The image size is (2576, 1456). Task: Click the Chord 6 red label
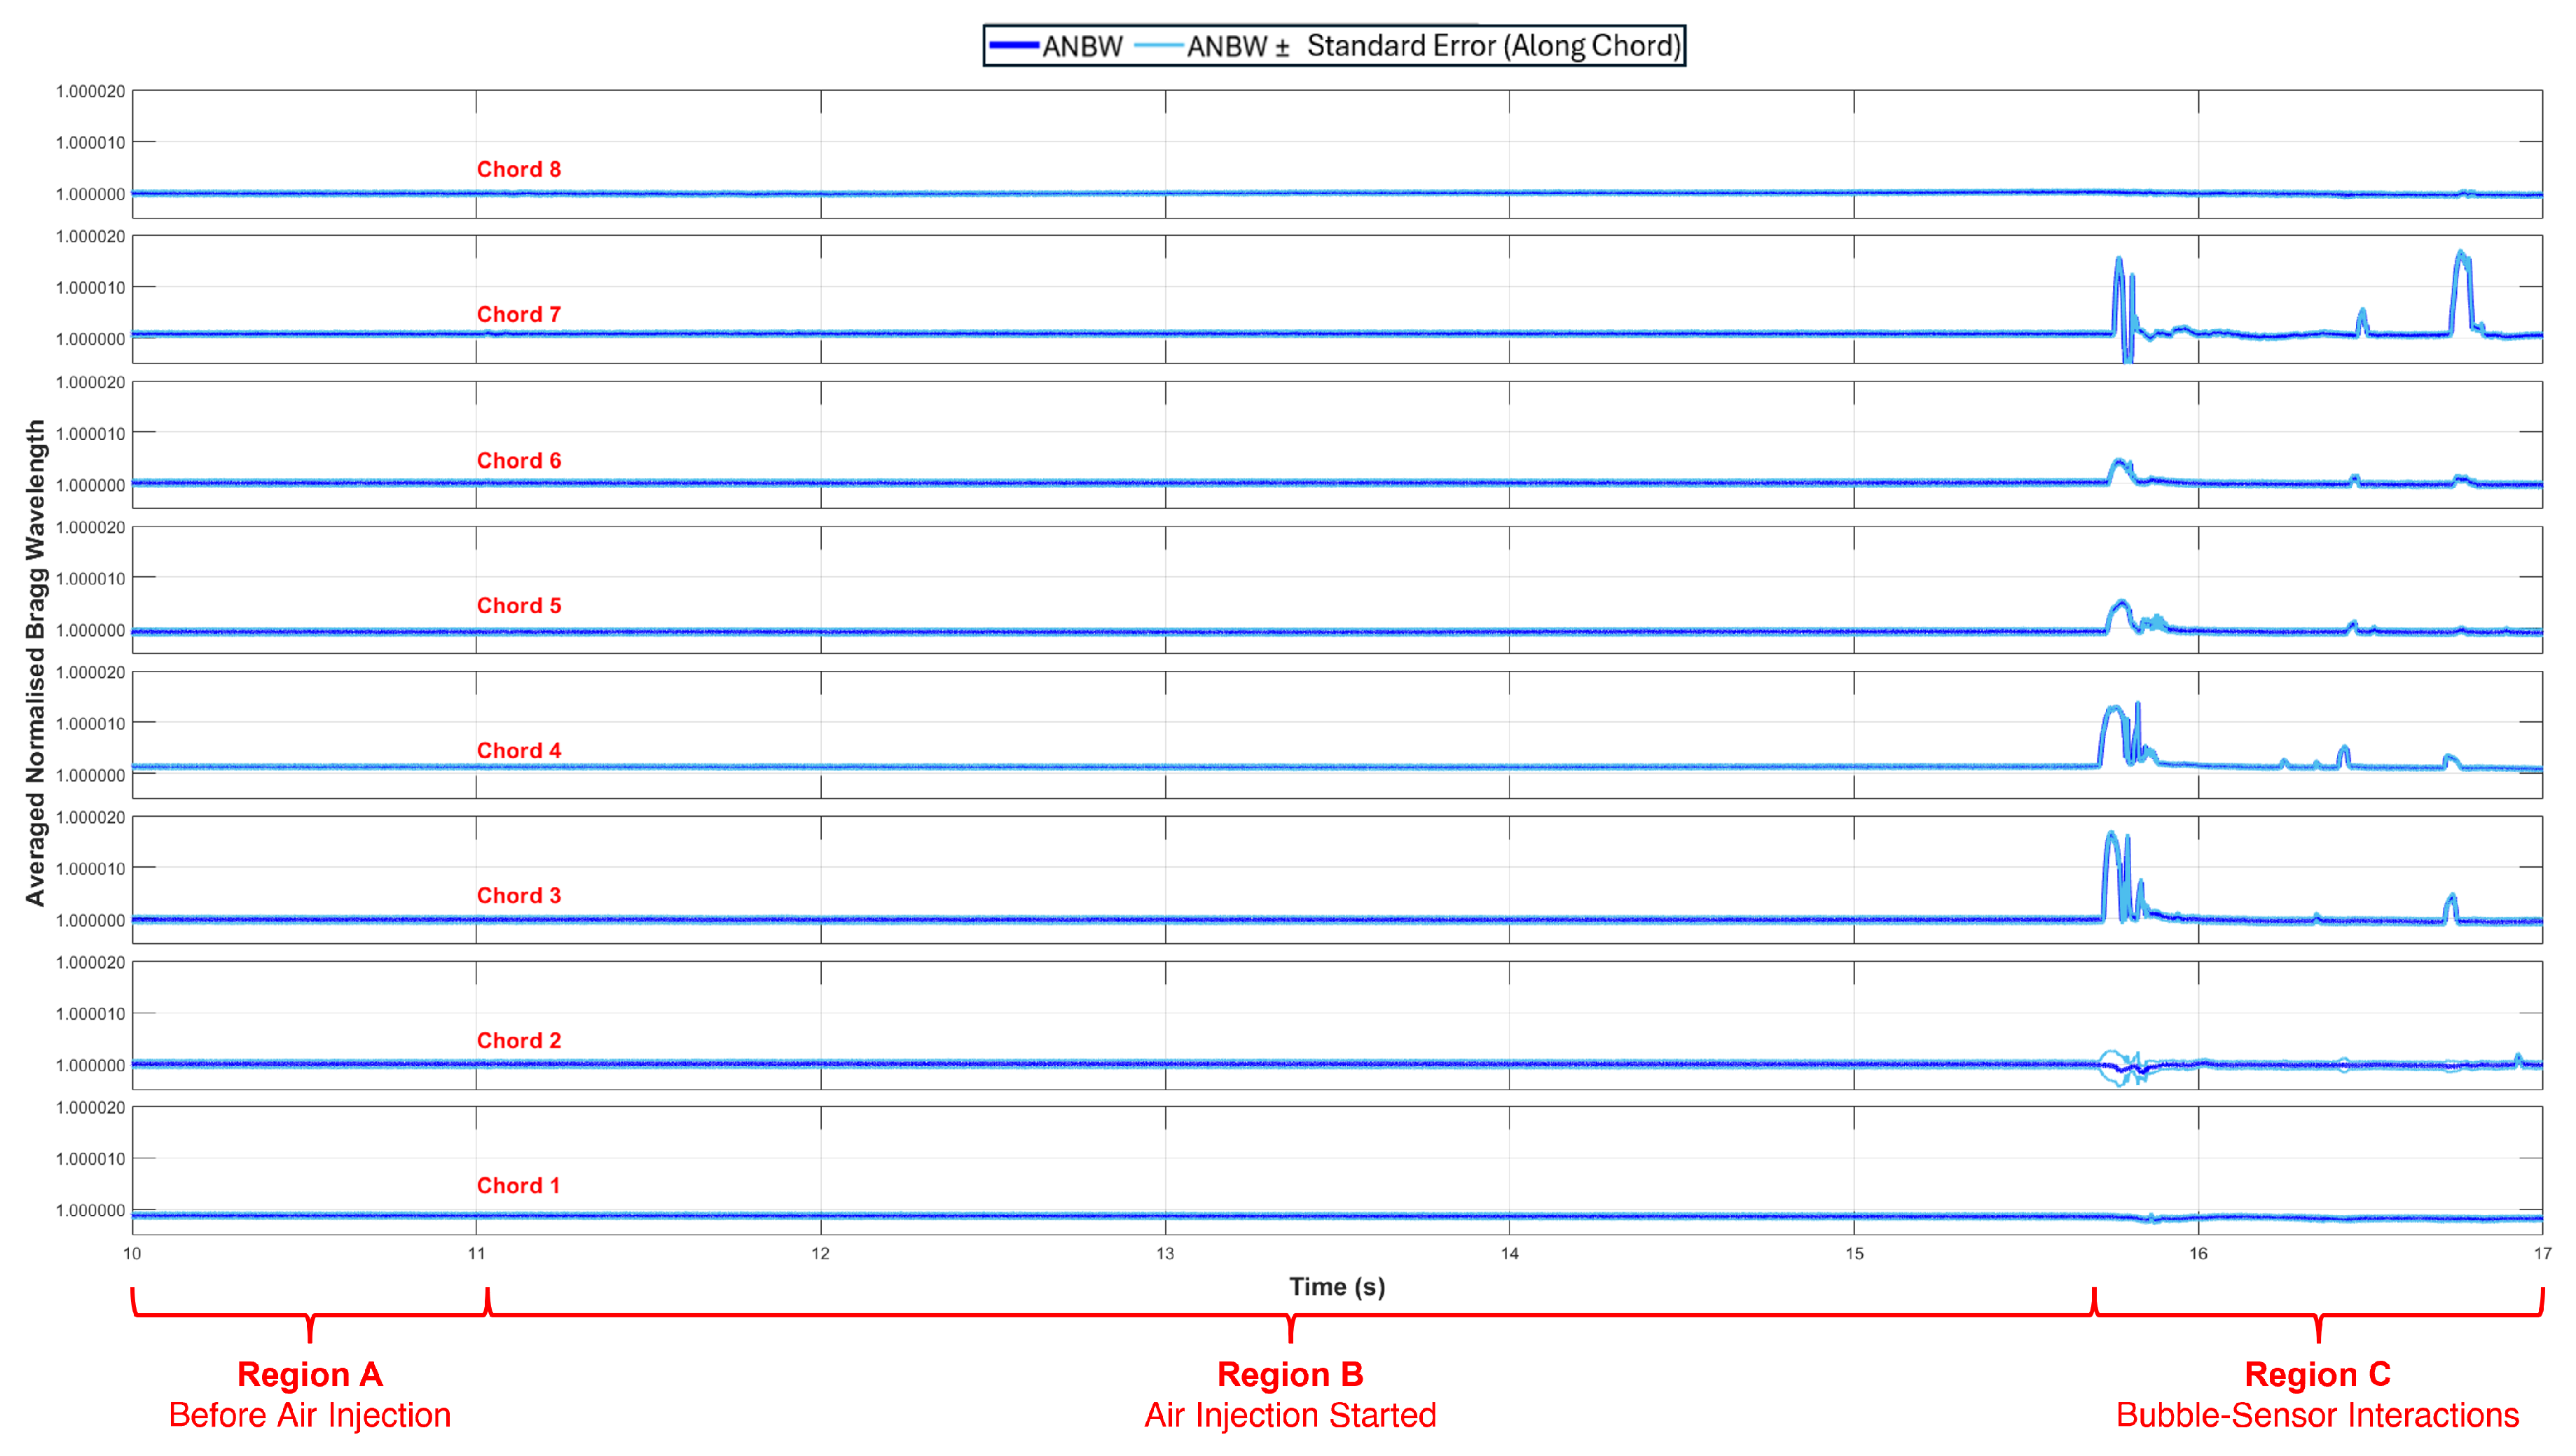point(518,460)
